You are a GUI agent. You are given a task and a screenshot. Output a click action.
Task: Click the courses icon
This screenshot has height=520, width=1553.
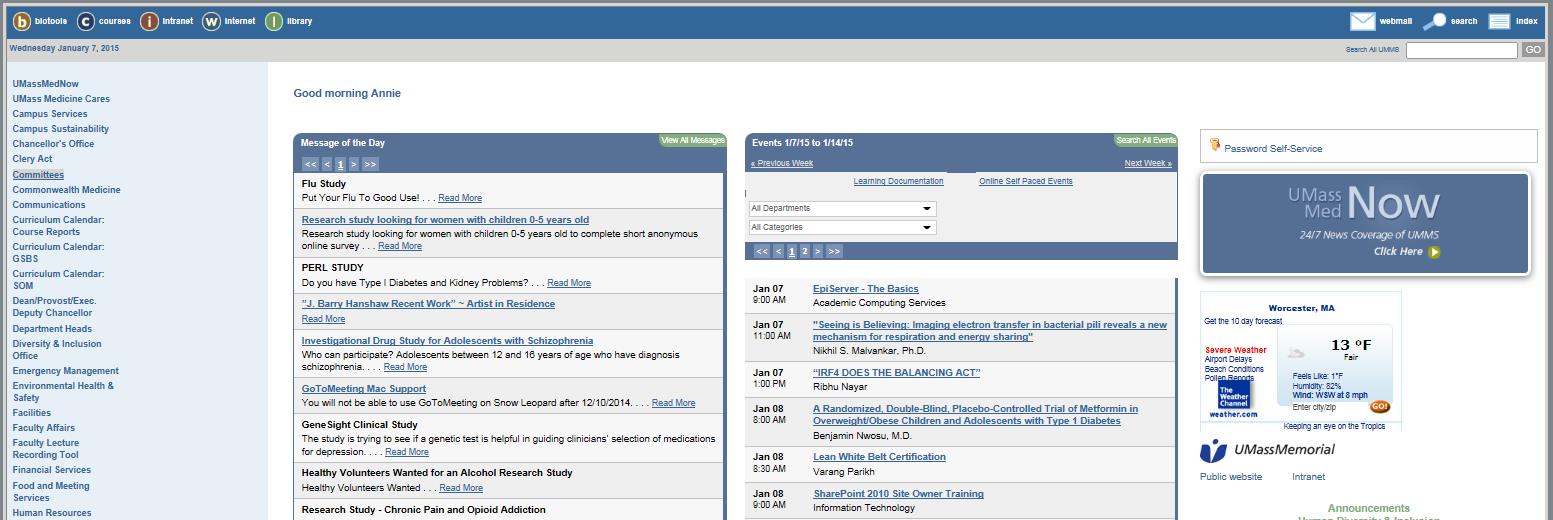86,21
